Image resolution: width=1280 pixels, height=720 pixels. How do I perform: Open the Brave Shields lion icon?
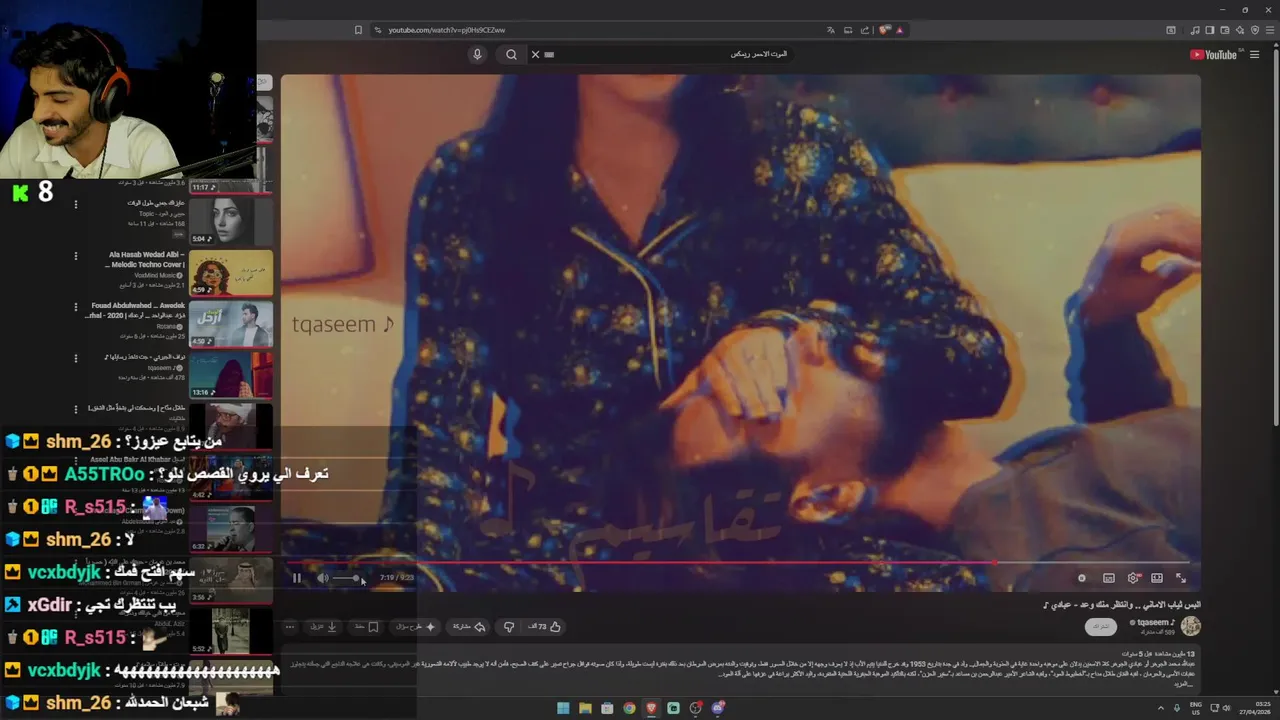click(x=884, y=30)
